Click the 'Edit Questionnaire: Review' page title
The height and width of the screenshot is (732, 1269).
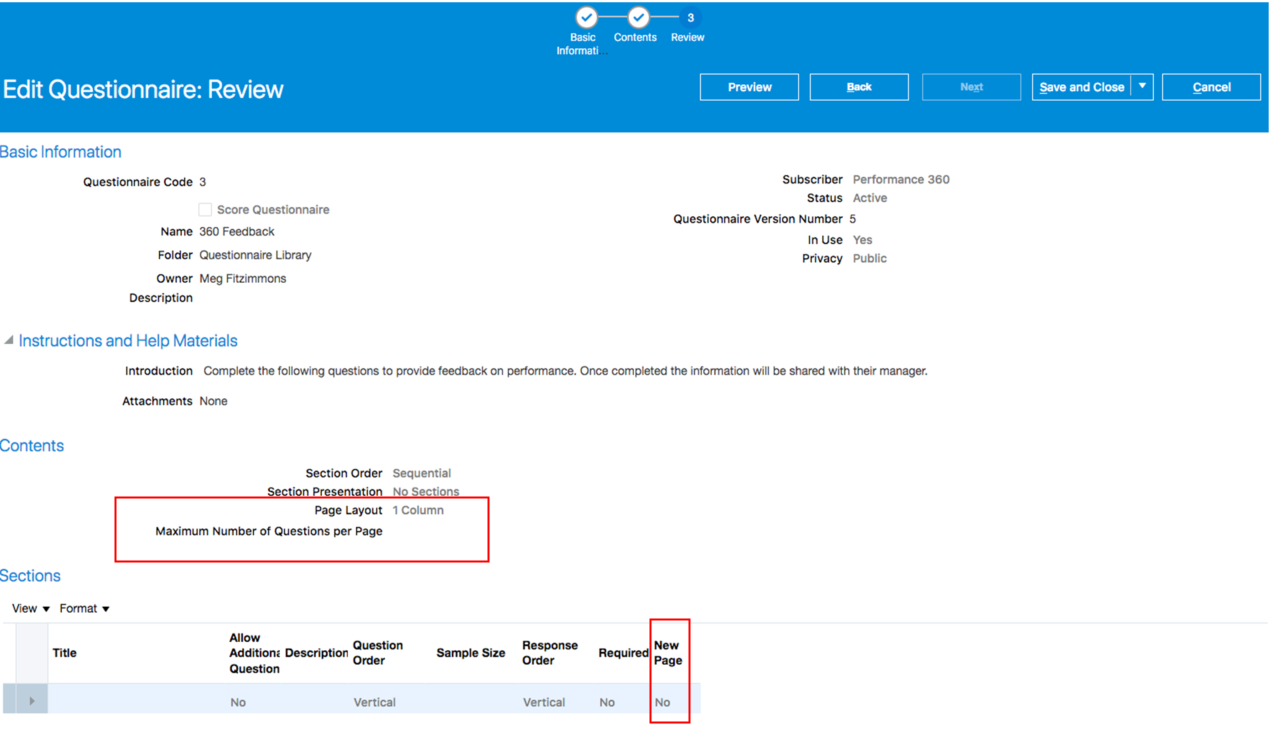(143, 89)
